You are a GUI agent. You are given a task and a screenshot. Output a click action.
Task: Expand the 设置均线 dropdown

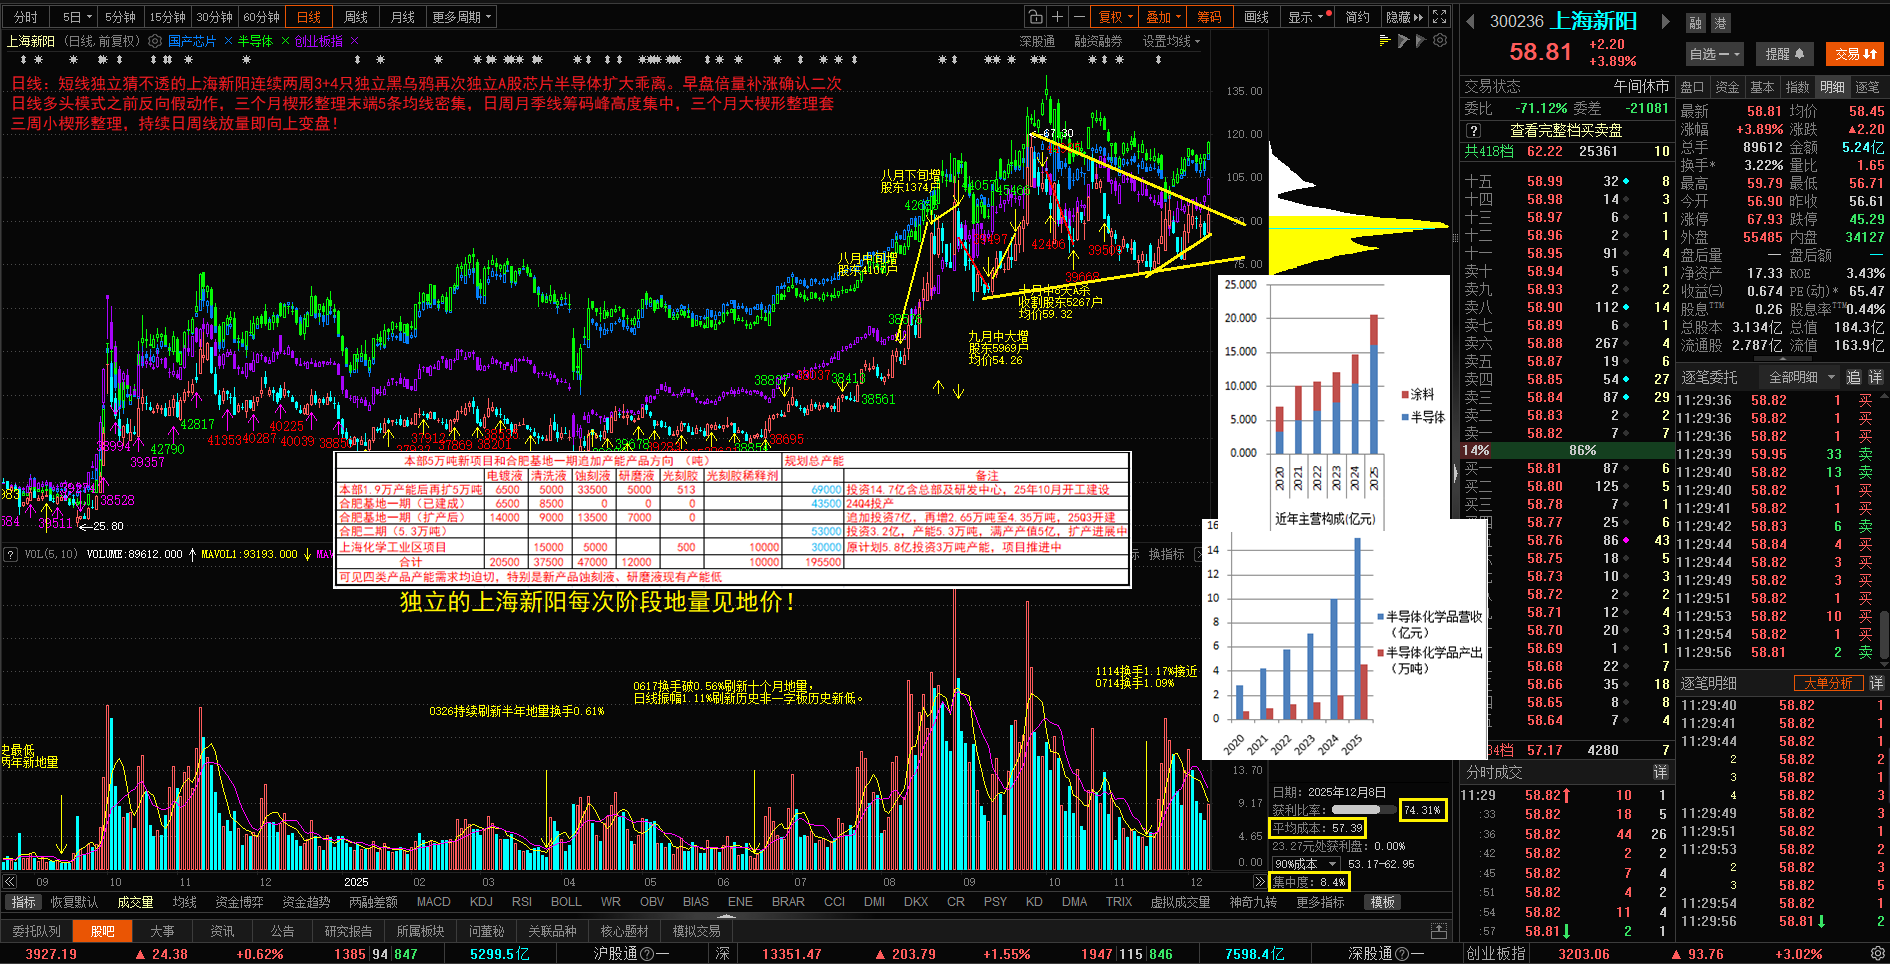coord(1171,41)
